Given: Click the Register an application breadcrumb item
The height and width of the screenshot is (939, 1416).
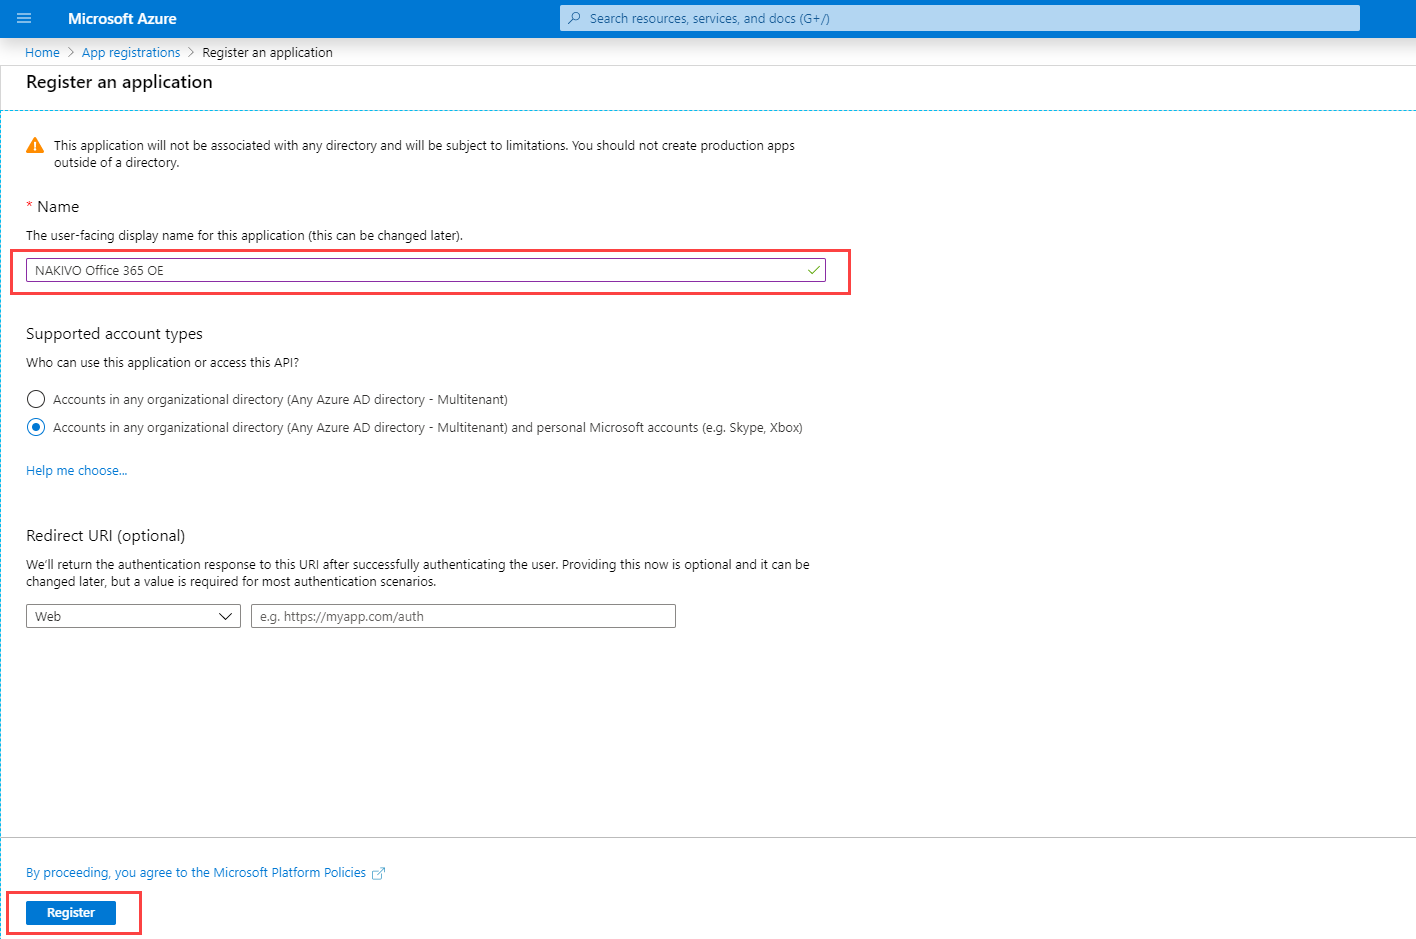Looking at the screenshot, I should (267, 53).
